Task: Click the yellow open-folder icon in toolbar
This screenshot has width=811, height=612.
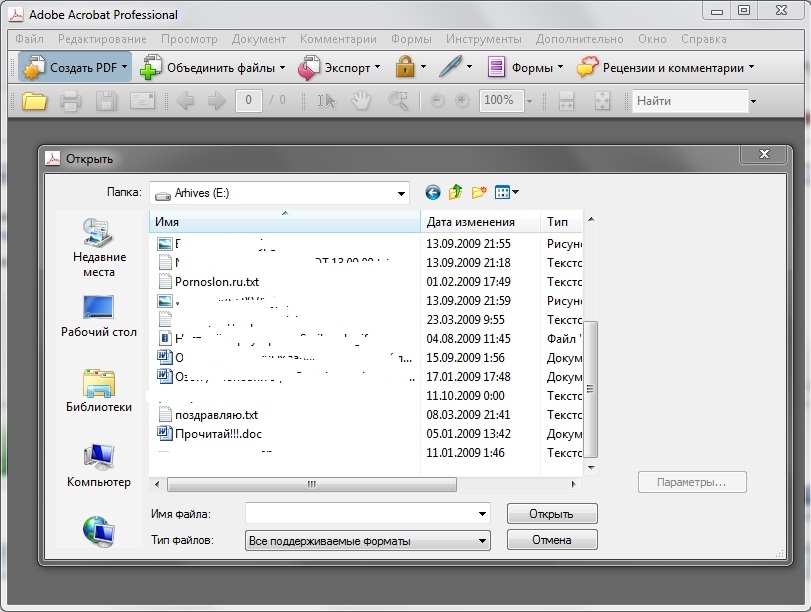Action: point(35,100)
